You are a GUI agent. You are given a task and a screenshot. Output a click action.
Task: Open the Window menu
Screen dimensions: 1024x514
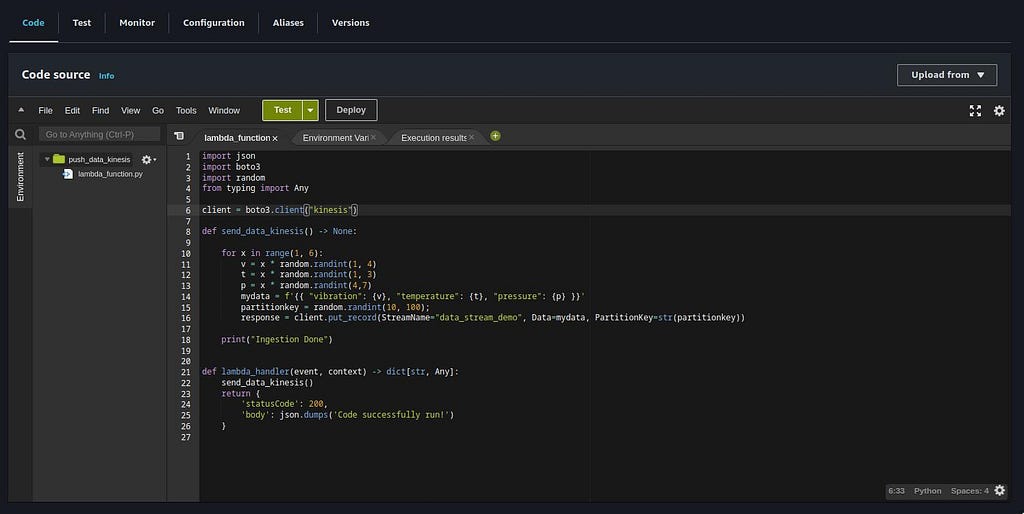tap(224, 110)
